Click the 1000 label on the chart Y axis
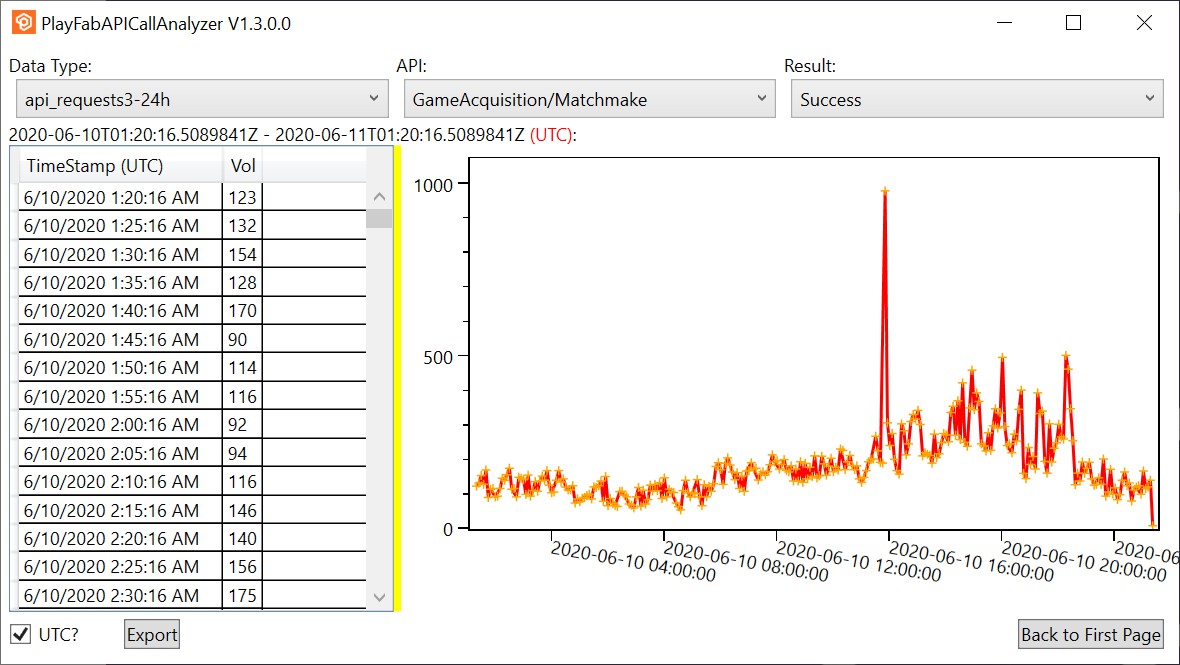 point(433,185)
